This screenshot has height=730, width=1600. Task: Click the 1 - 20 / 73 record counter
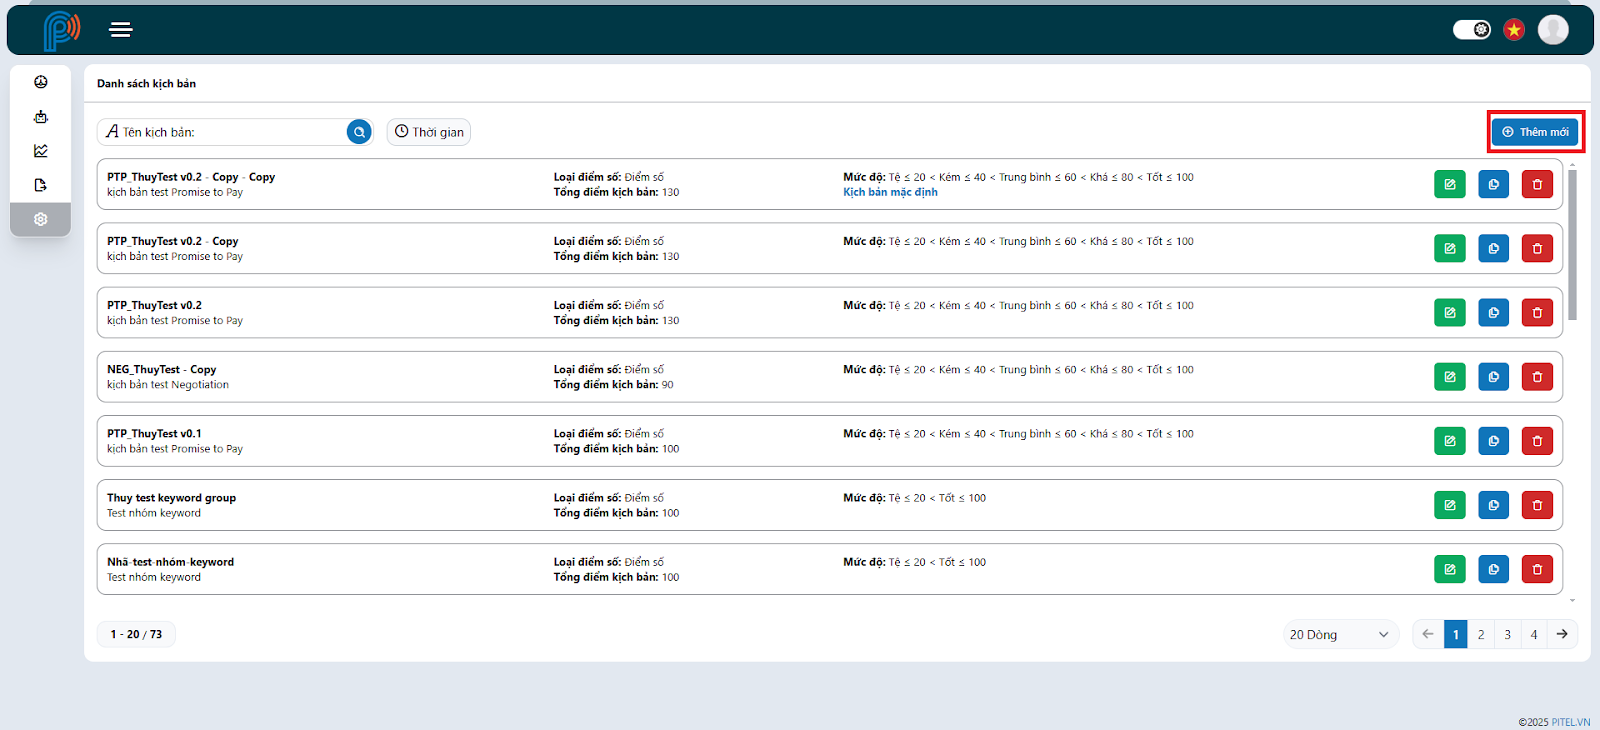pos(136,634)
